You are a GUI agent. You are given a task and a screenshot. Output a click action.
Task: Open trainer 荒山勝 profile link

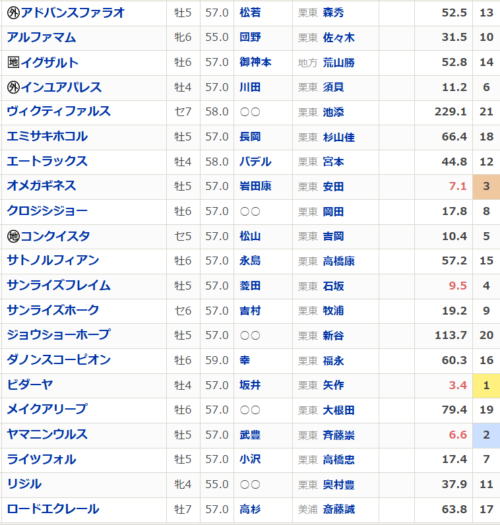338,63
